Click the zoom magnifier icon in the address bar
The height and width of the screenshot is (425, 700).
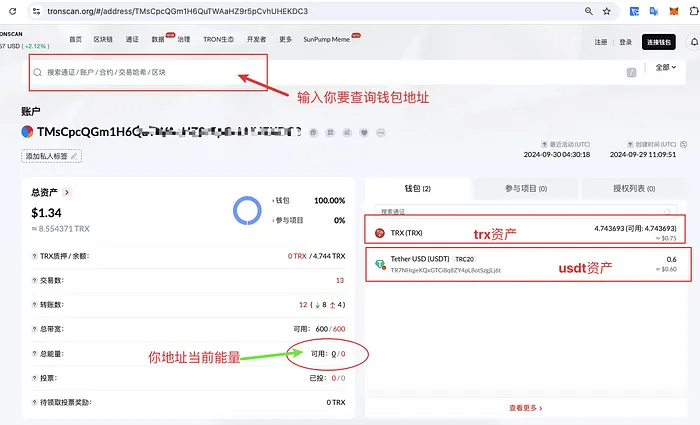tap(589, 11)
